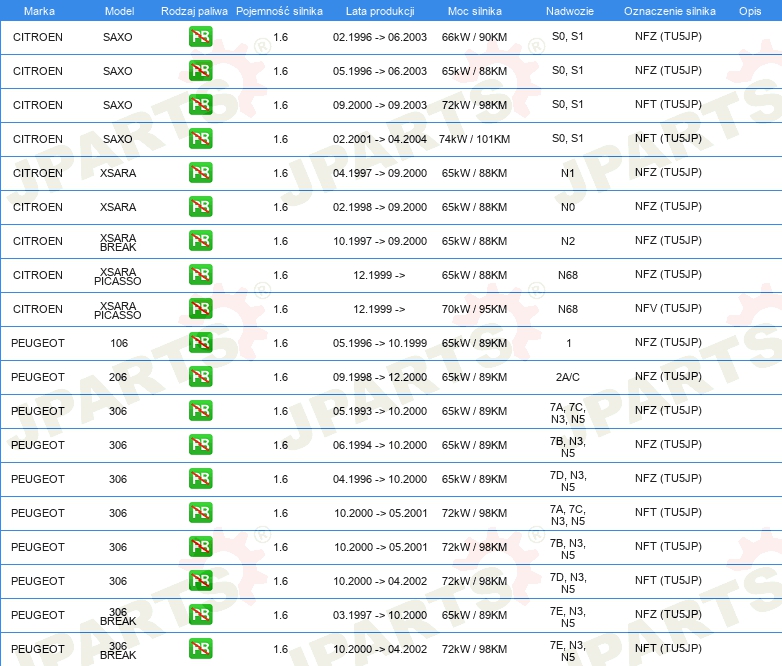Click the 2A/C body code cell
The height and width of the screenshot is (666, 782).
(x=568, y=377)
